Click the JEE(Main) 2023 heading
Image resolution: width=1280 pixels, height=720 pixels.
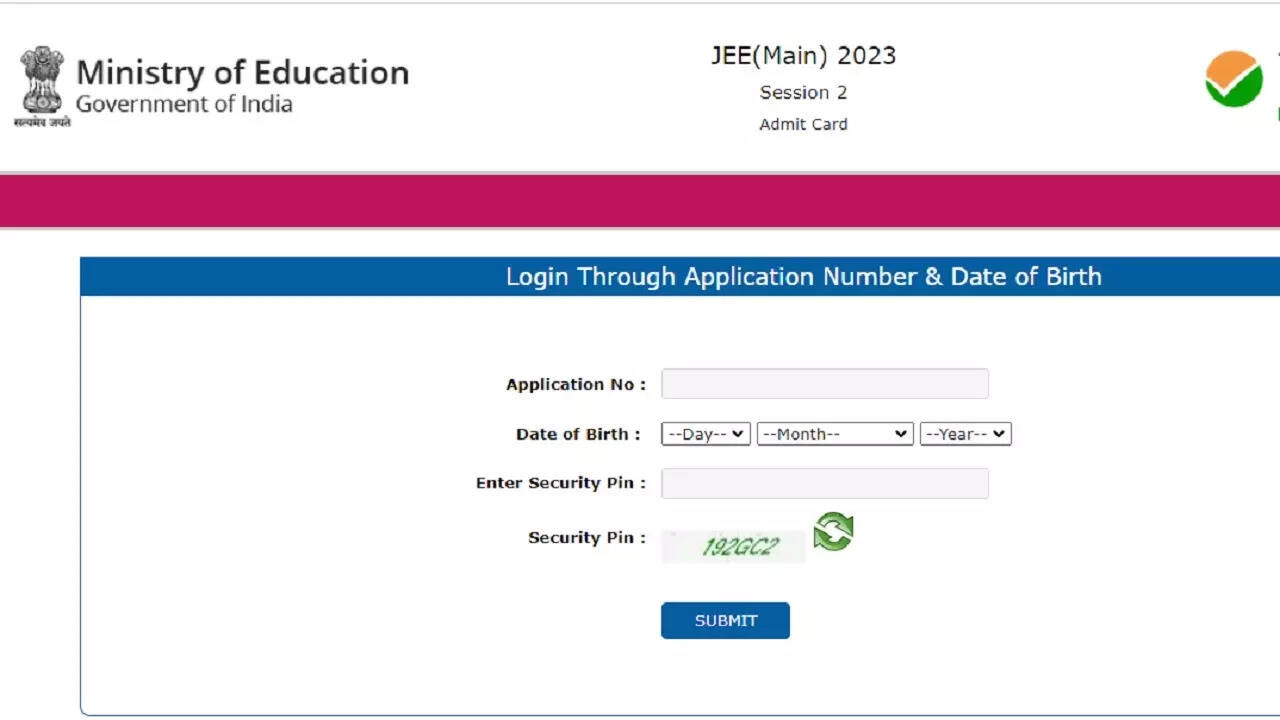click(803, 56)
